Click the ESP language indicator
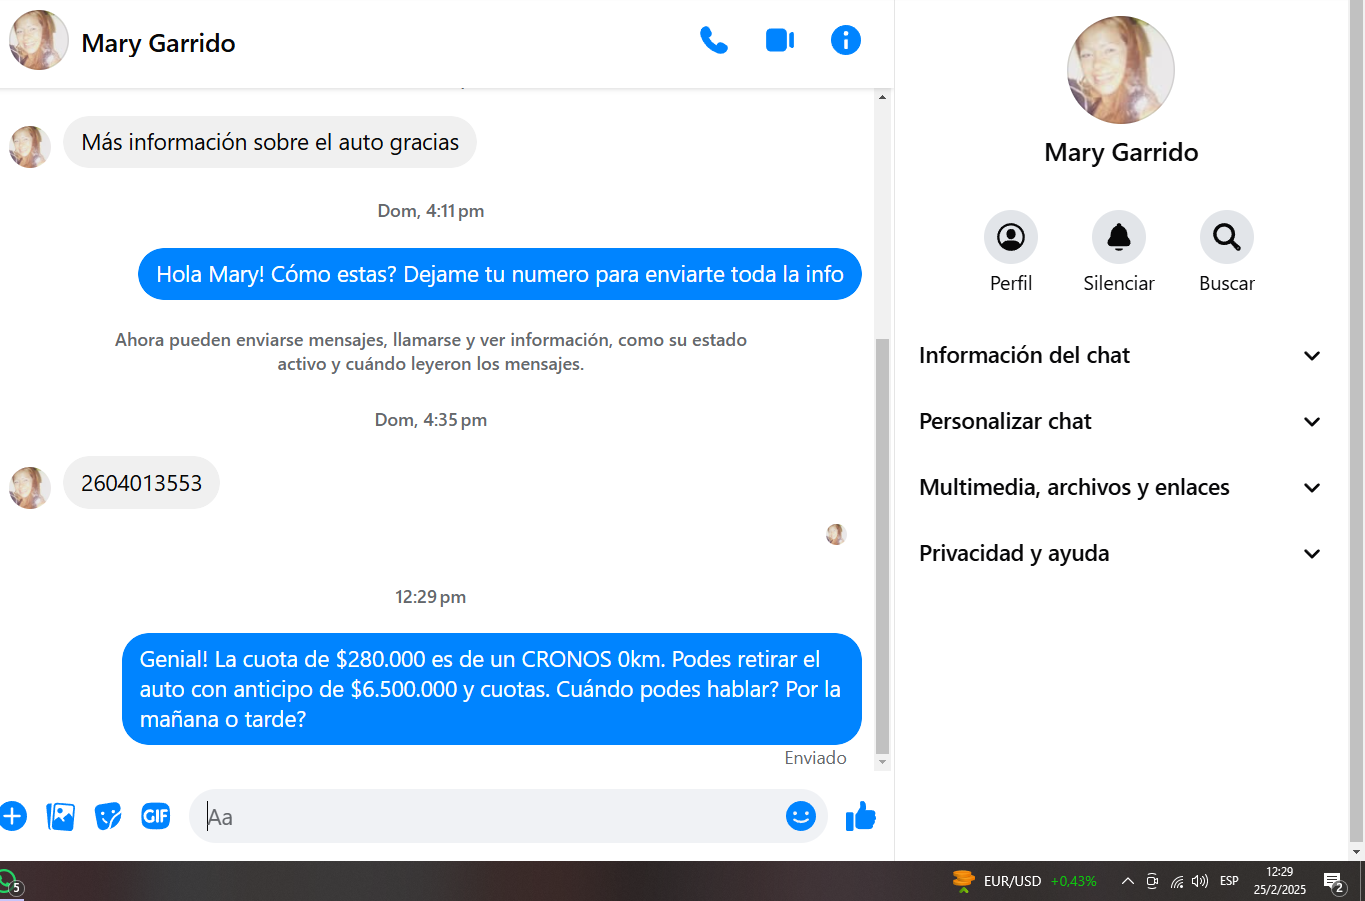Screen dimensions: 1365x901 point(1229,881)
